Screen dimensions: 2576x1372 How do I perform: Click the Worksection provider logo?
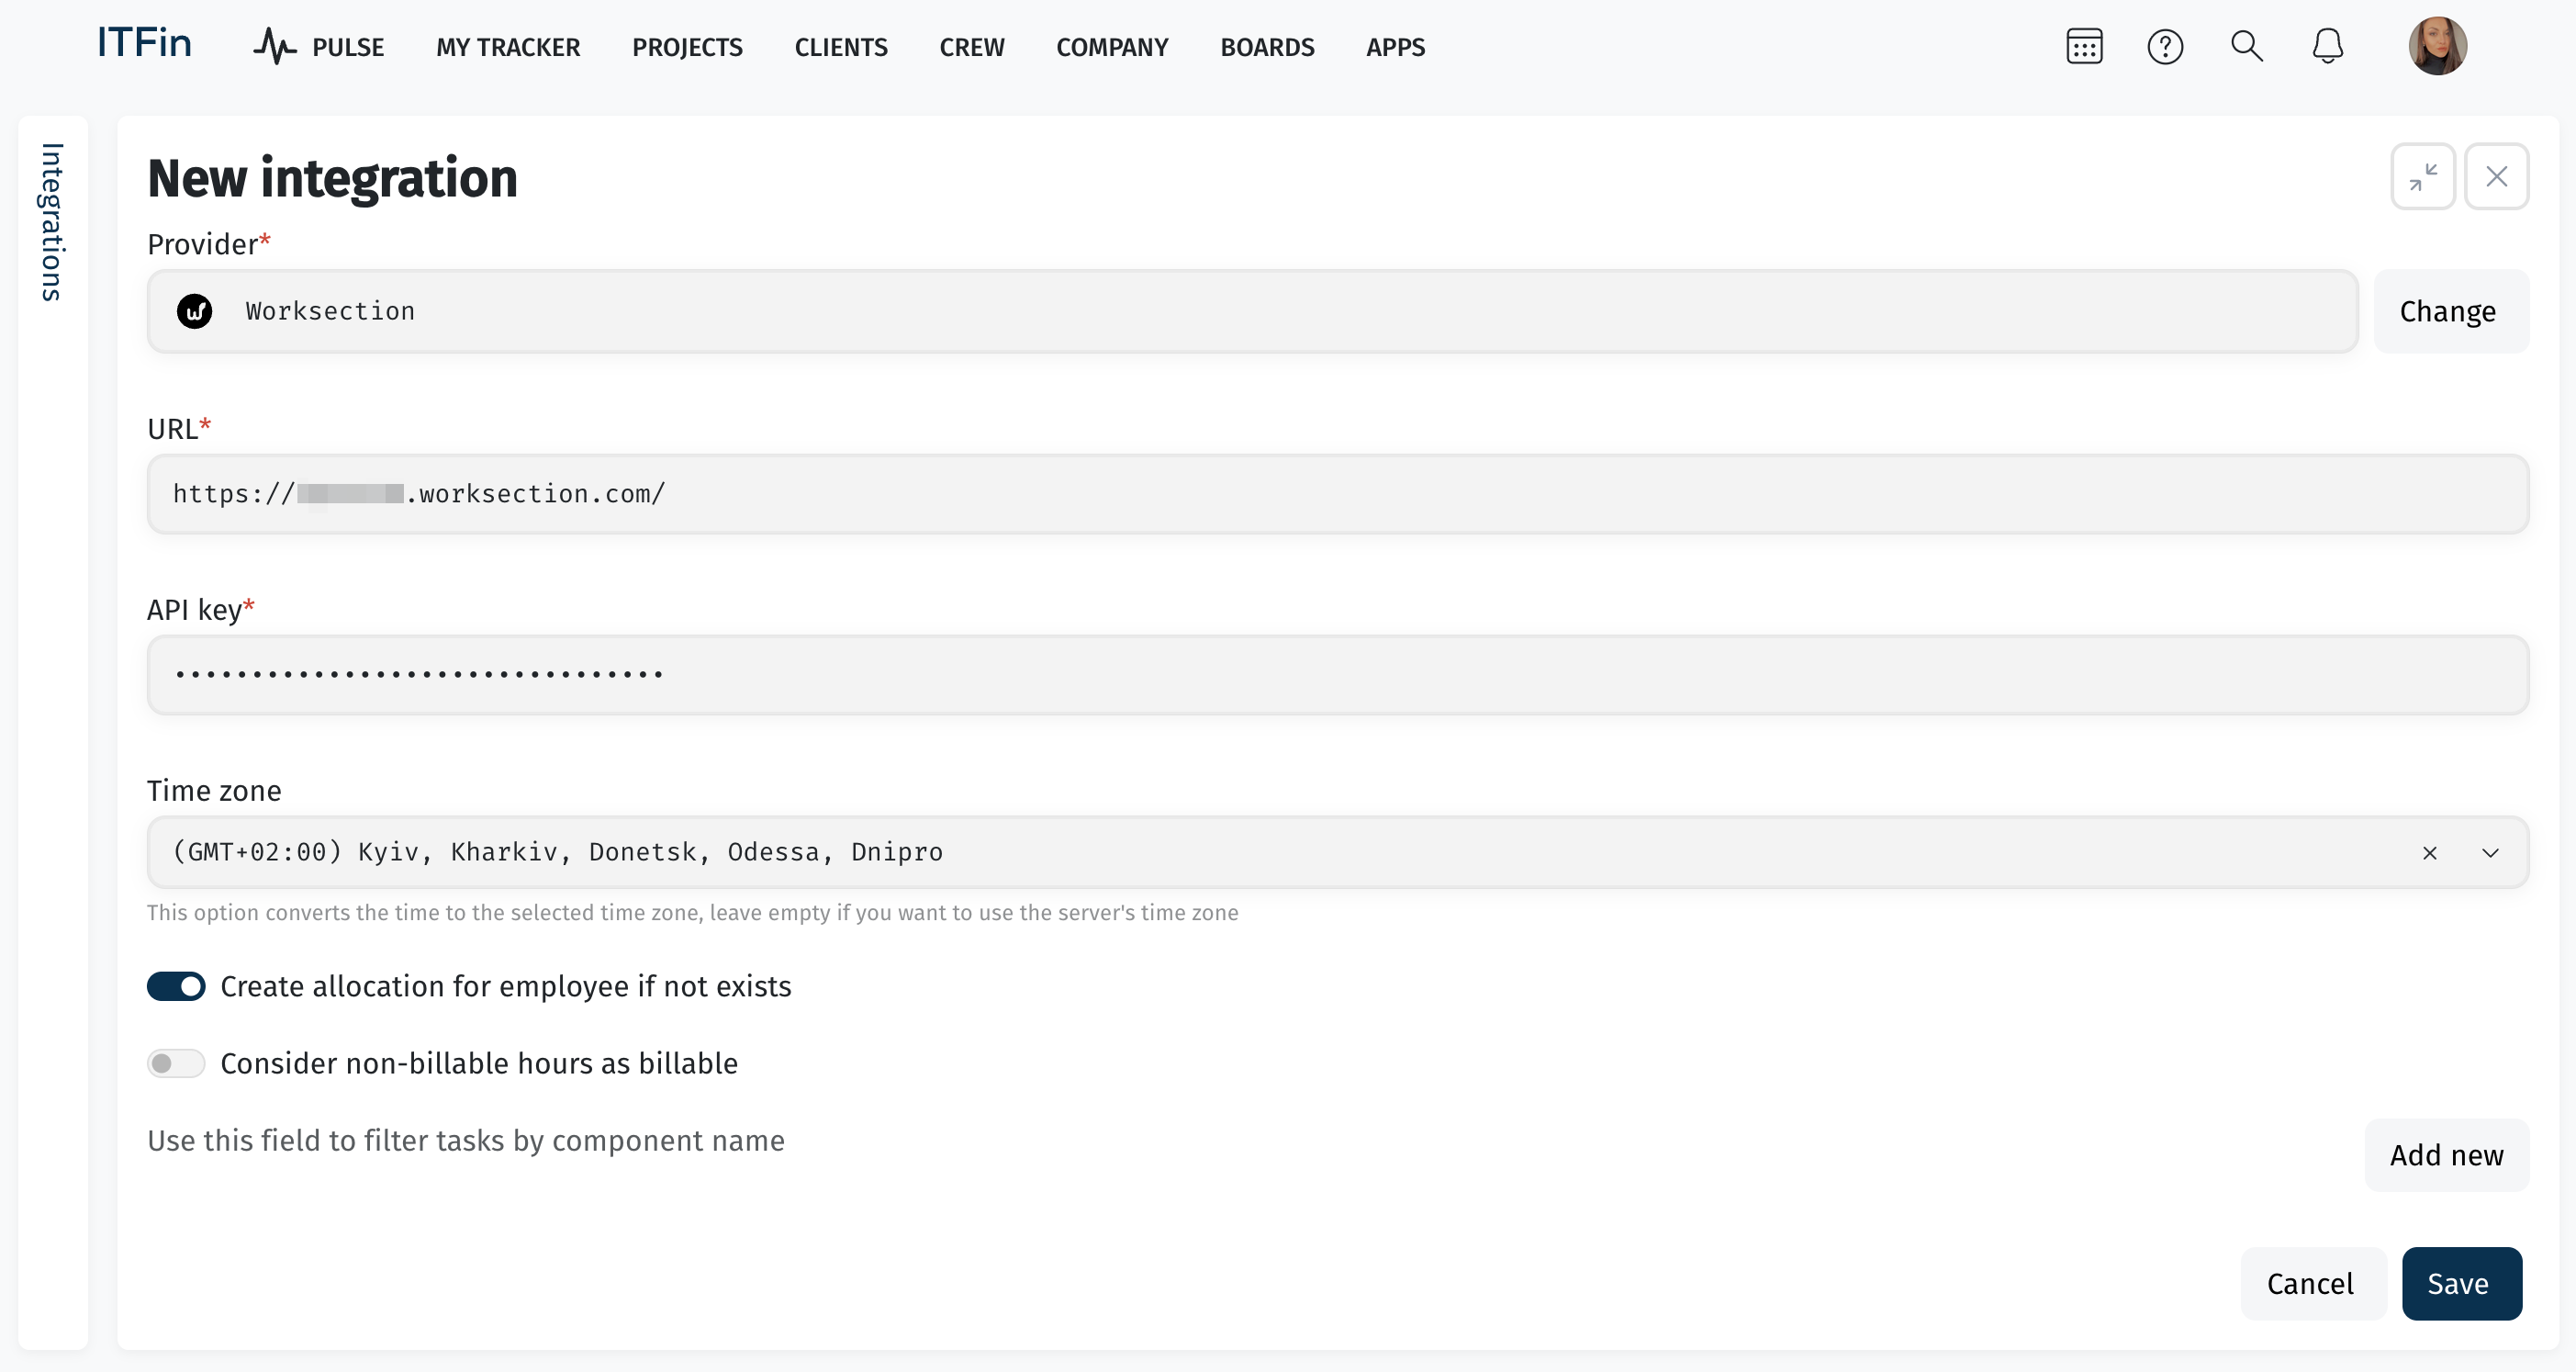(194, 311)
